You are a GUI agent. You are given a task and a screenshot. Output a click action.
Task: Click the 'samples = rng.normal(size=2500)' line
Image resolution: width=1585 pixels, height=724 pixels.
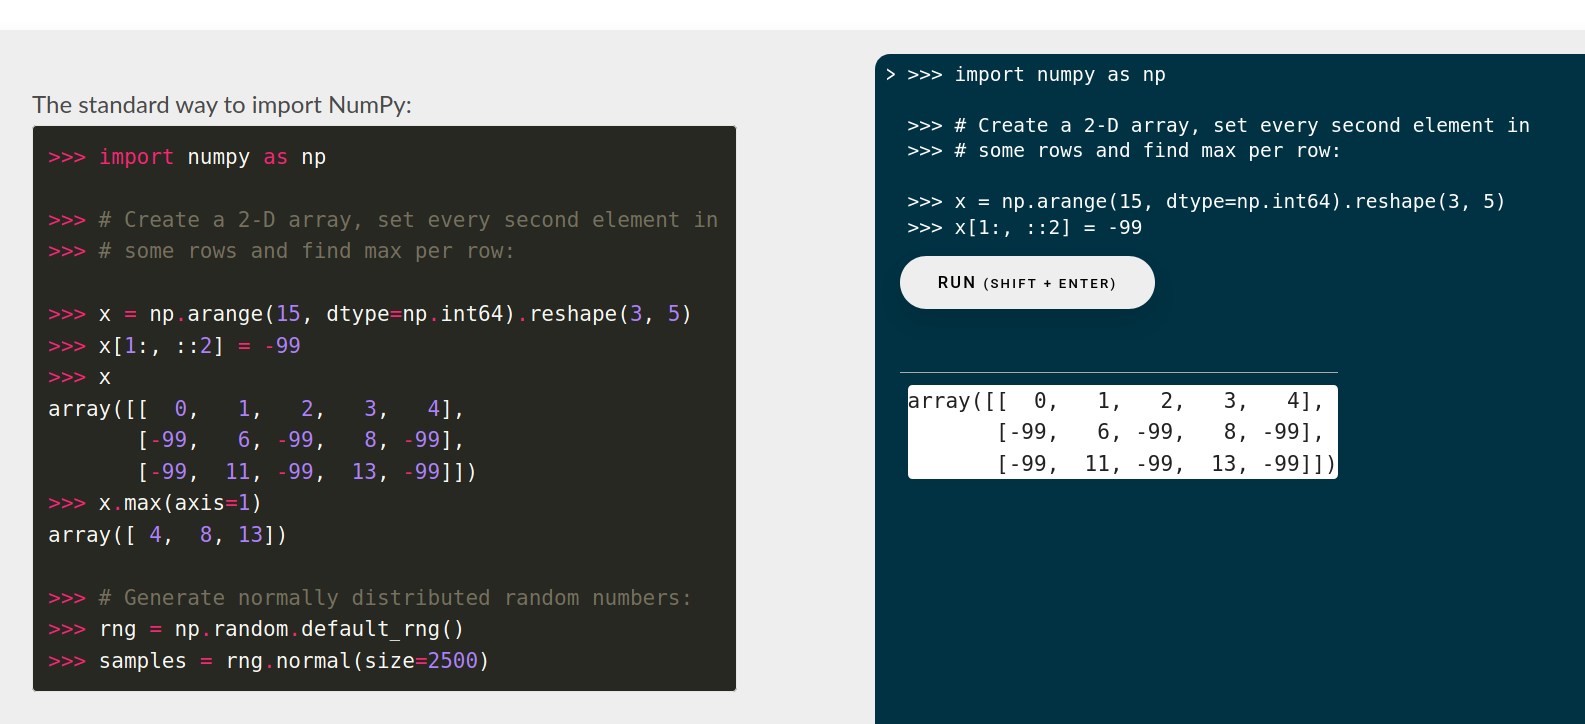pyautogui.click(x=268, y=661)
